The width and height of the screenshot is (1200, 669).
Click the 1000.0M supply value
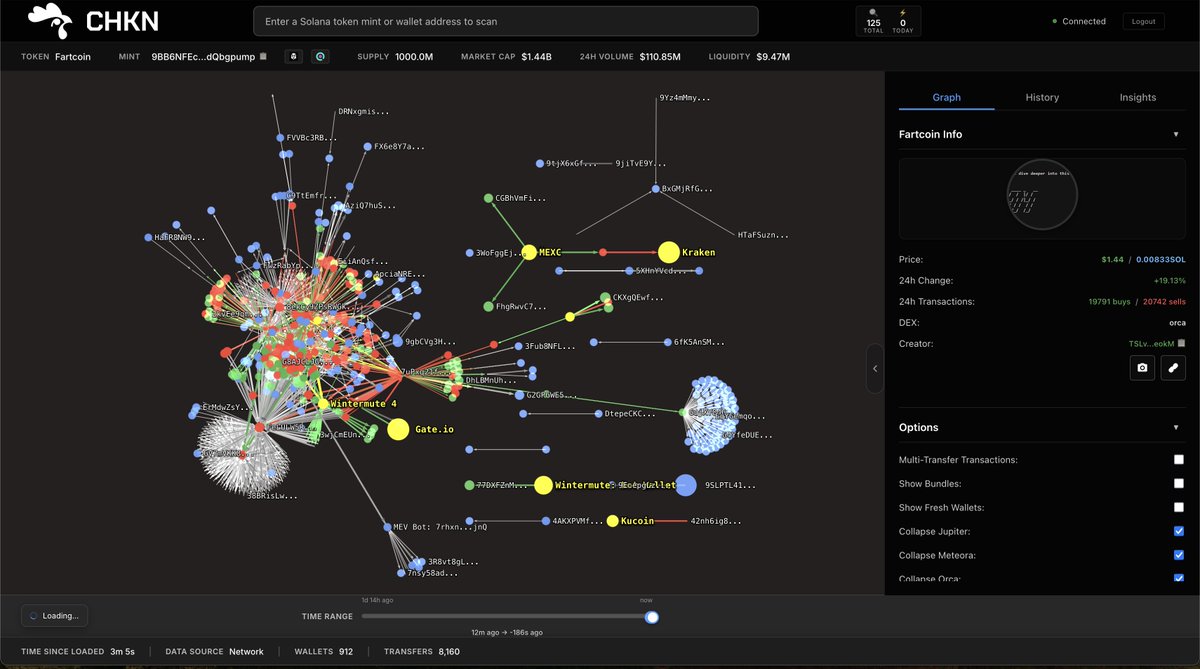pyautogui.click(x=414, y=57)
